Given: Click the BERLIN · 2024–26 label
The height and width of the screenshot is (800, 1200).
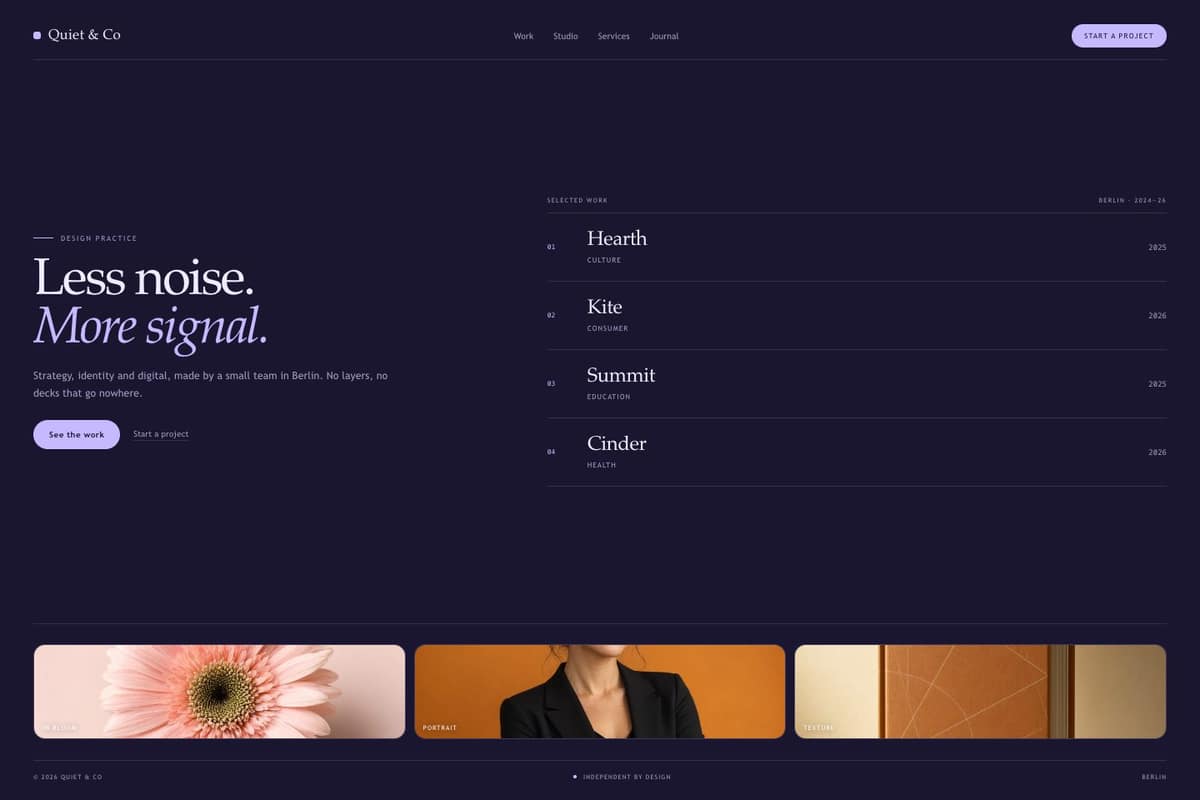Looking at the screenshot, I should 1132,200.
